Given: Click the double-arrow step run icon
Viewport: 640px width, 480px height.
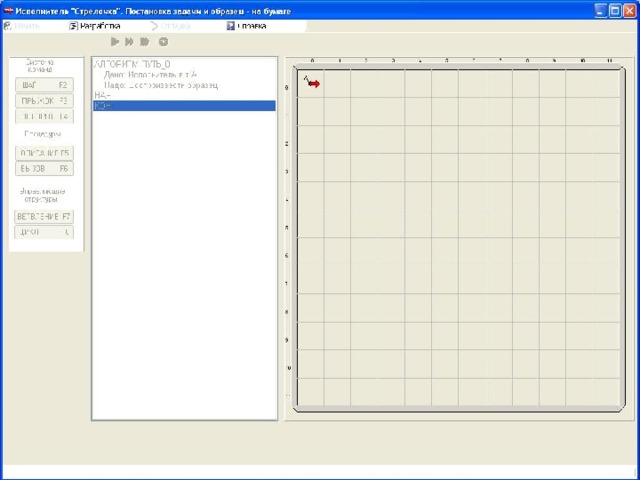Looking at the screenshot, I should pyautogui.click(x=129, y=42).
